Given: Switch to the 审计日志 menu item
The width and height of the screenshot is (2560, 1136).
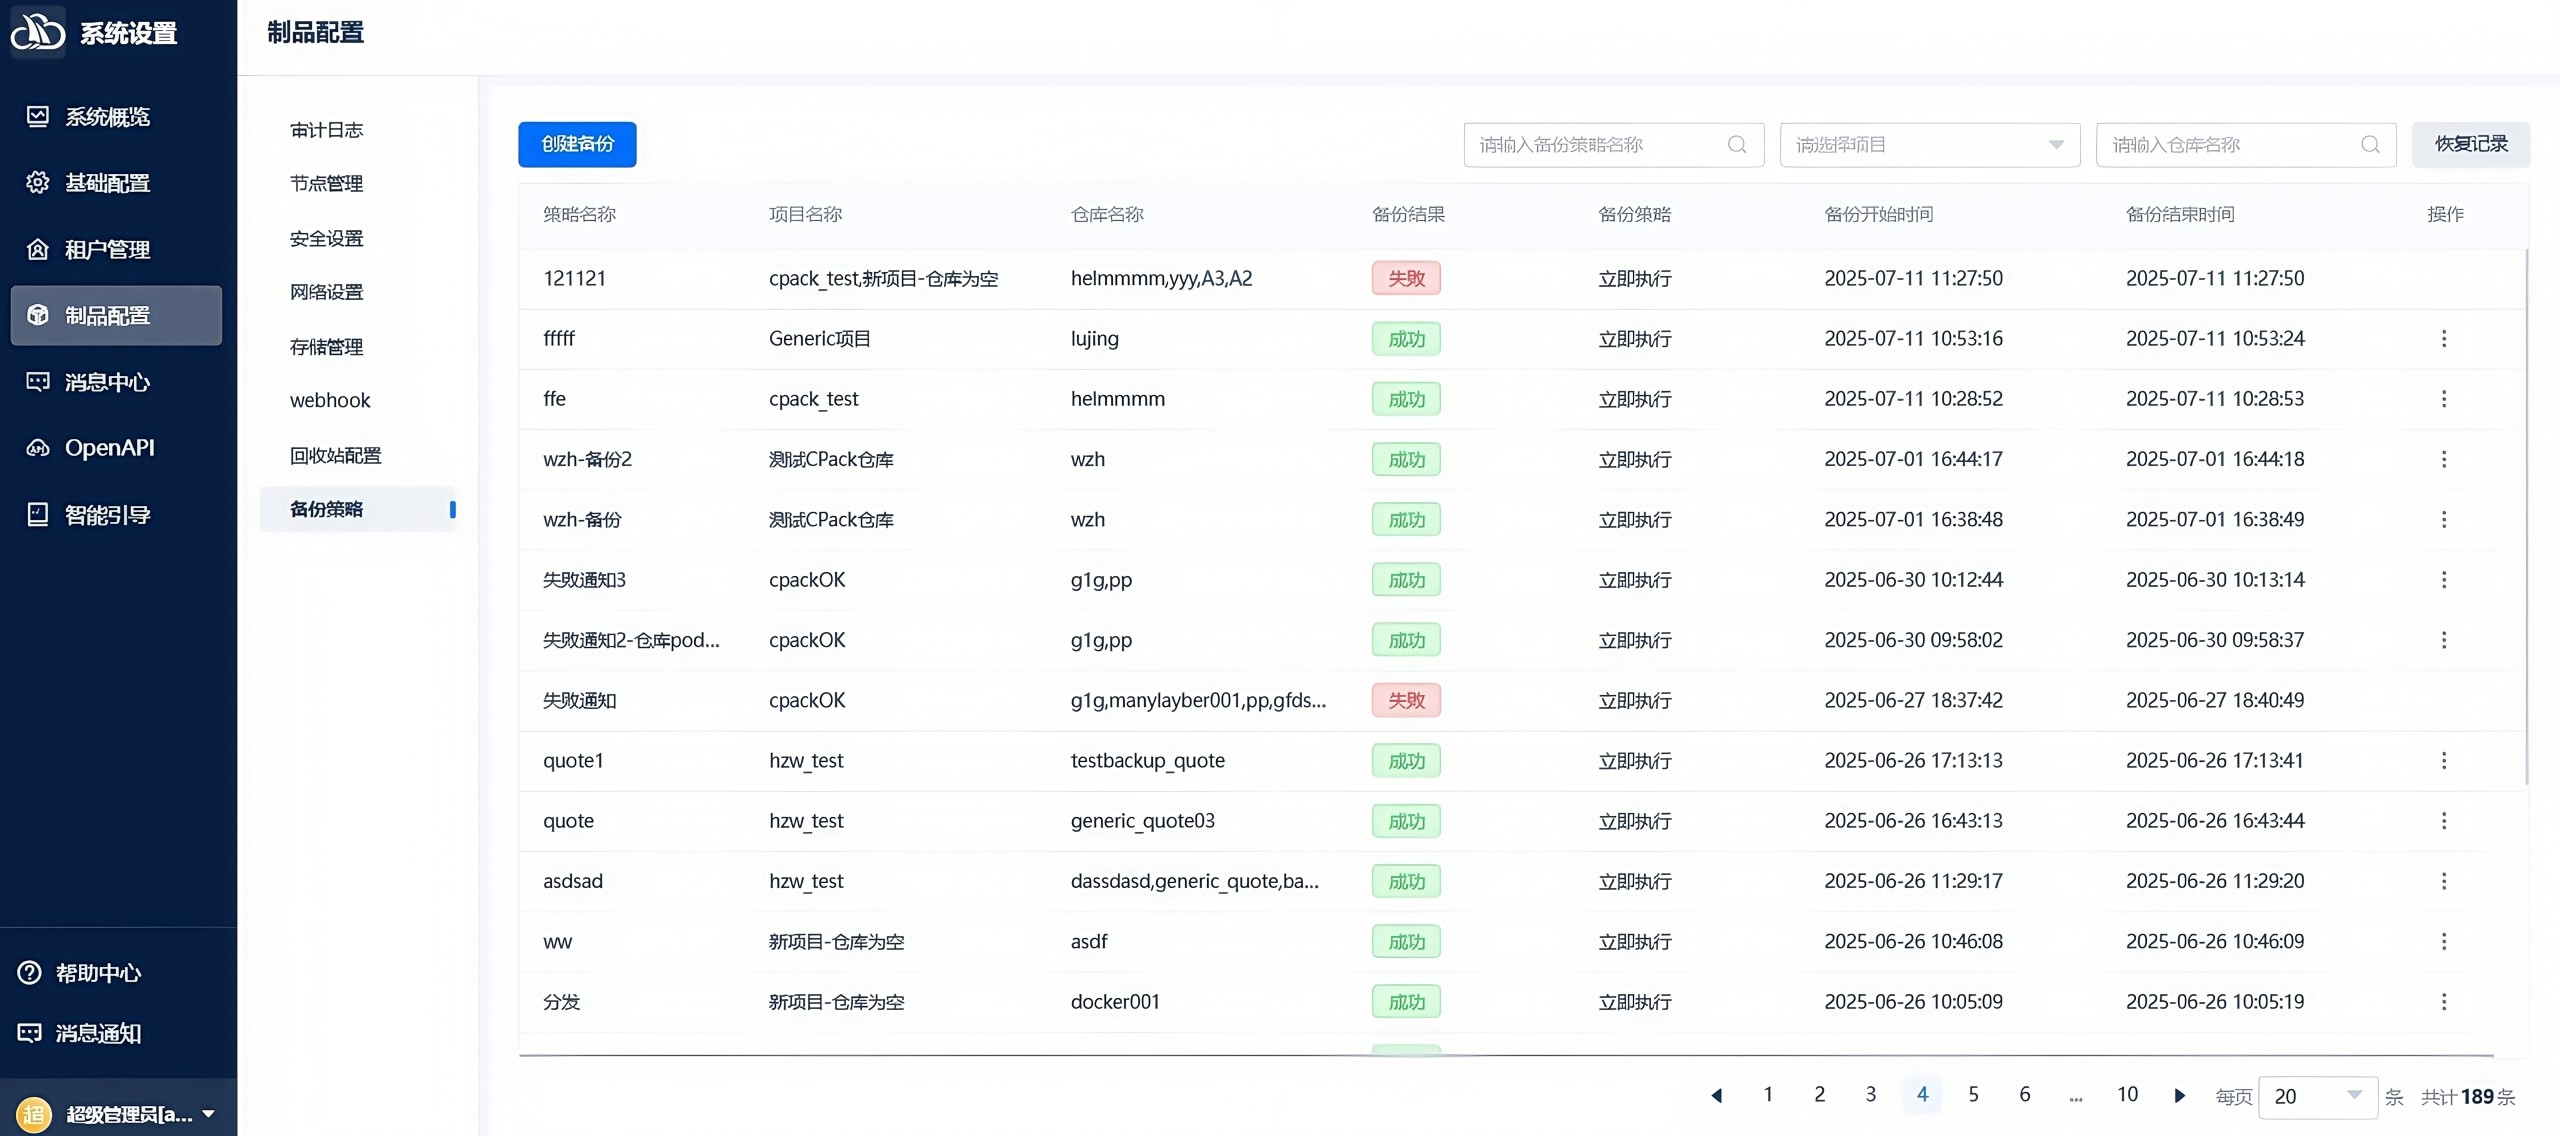Looking at the screenshot, I should pos(326,130).
